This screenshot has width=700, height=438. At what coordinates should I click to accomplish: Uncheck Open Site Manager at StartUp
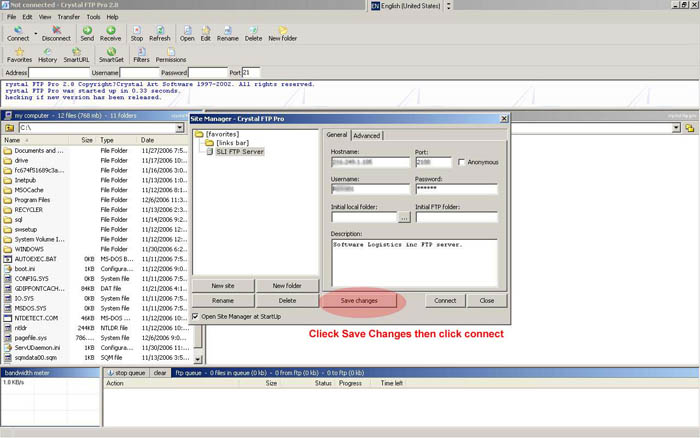click(x=195, y=316)
